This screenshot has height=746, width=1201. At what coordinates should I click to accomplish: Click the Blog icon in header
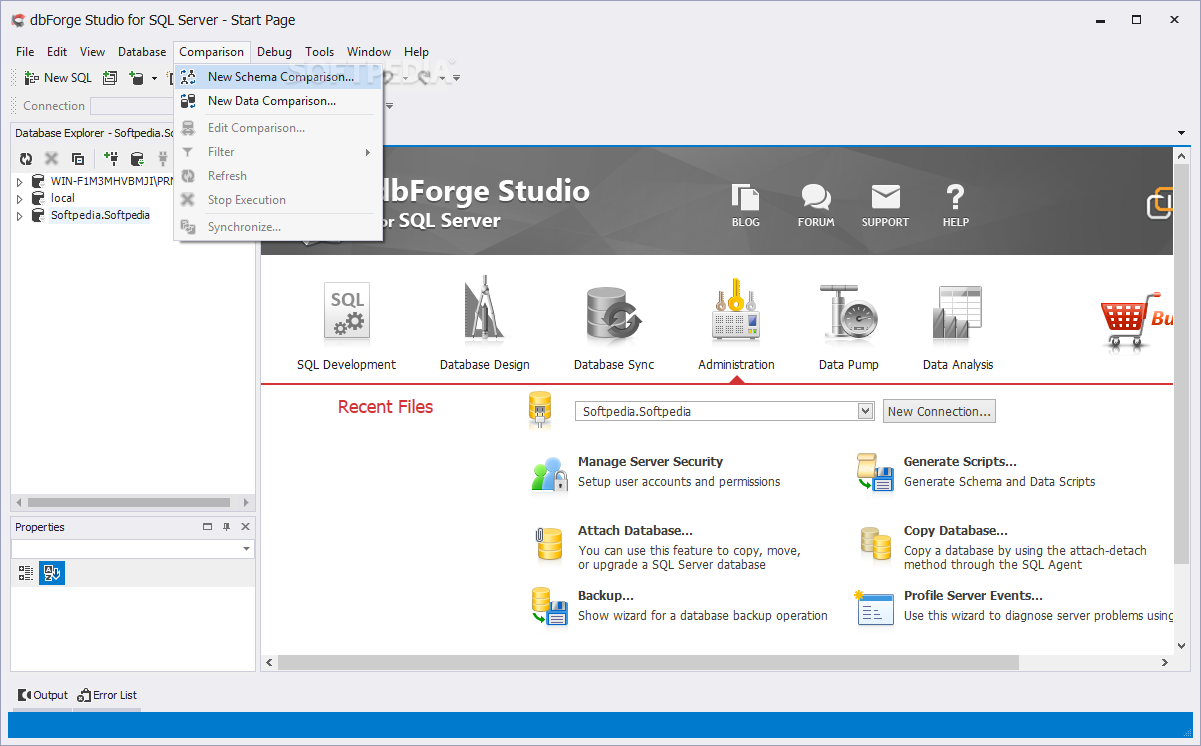point(745,198)
